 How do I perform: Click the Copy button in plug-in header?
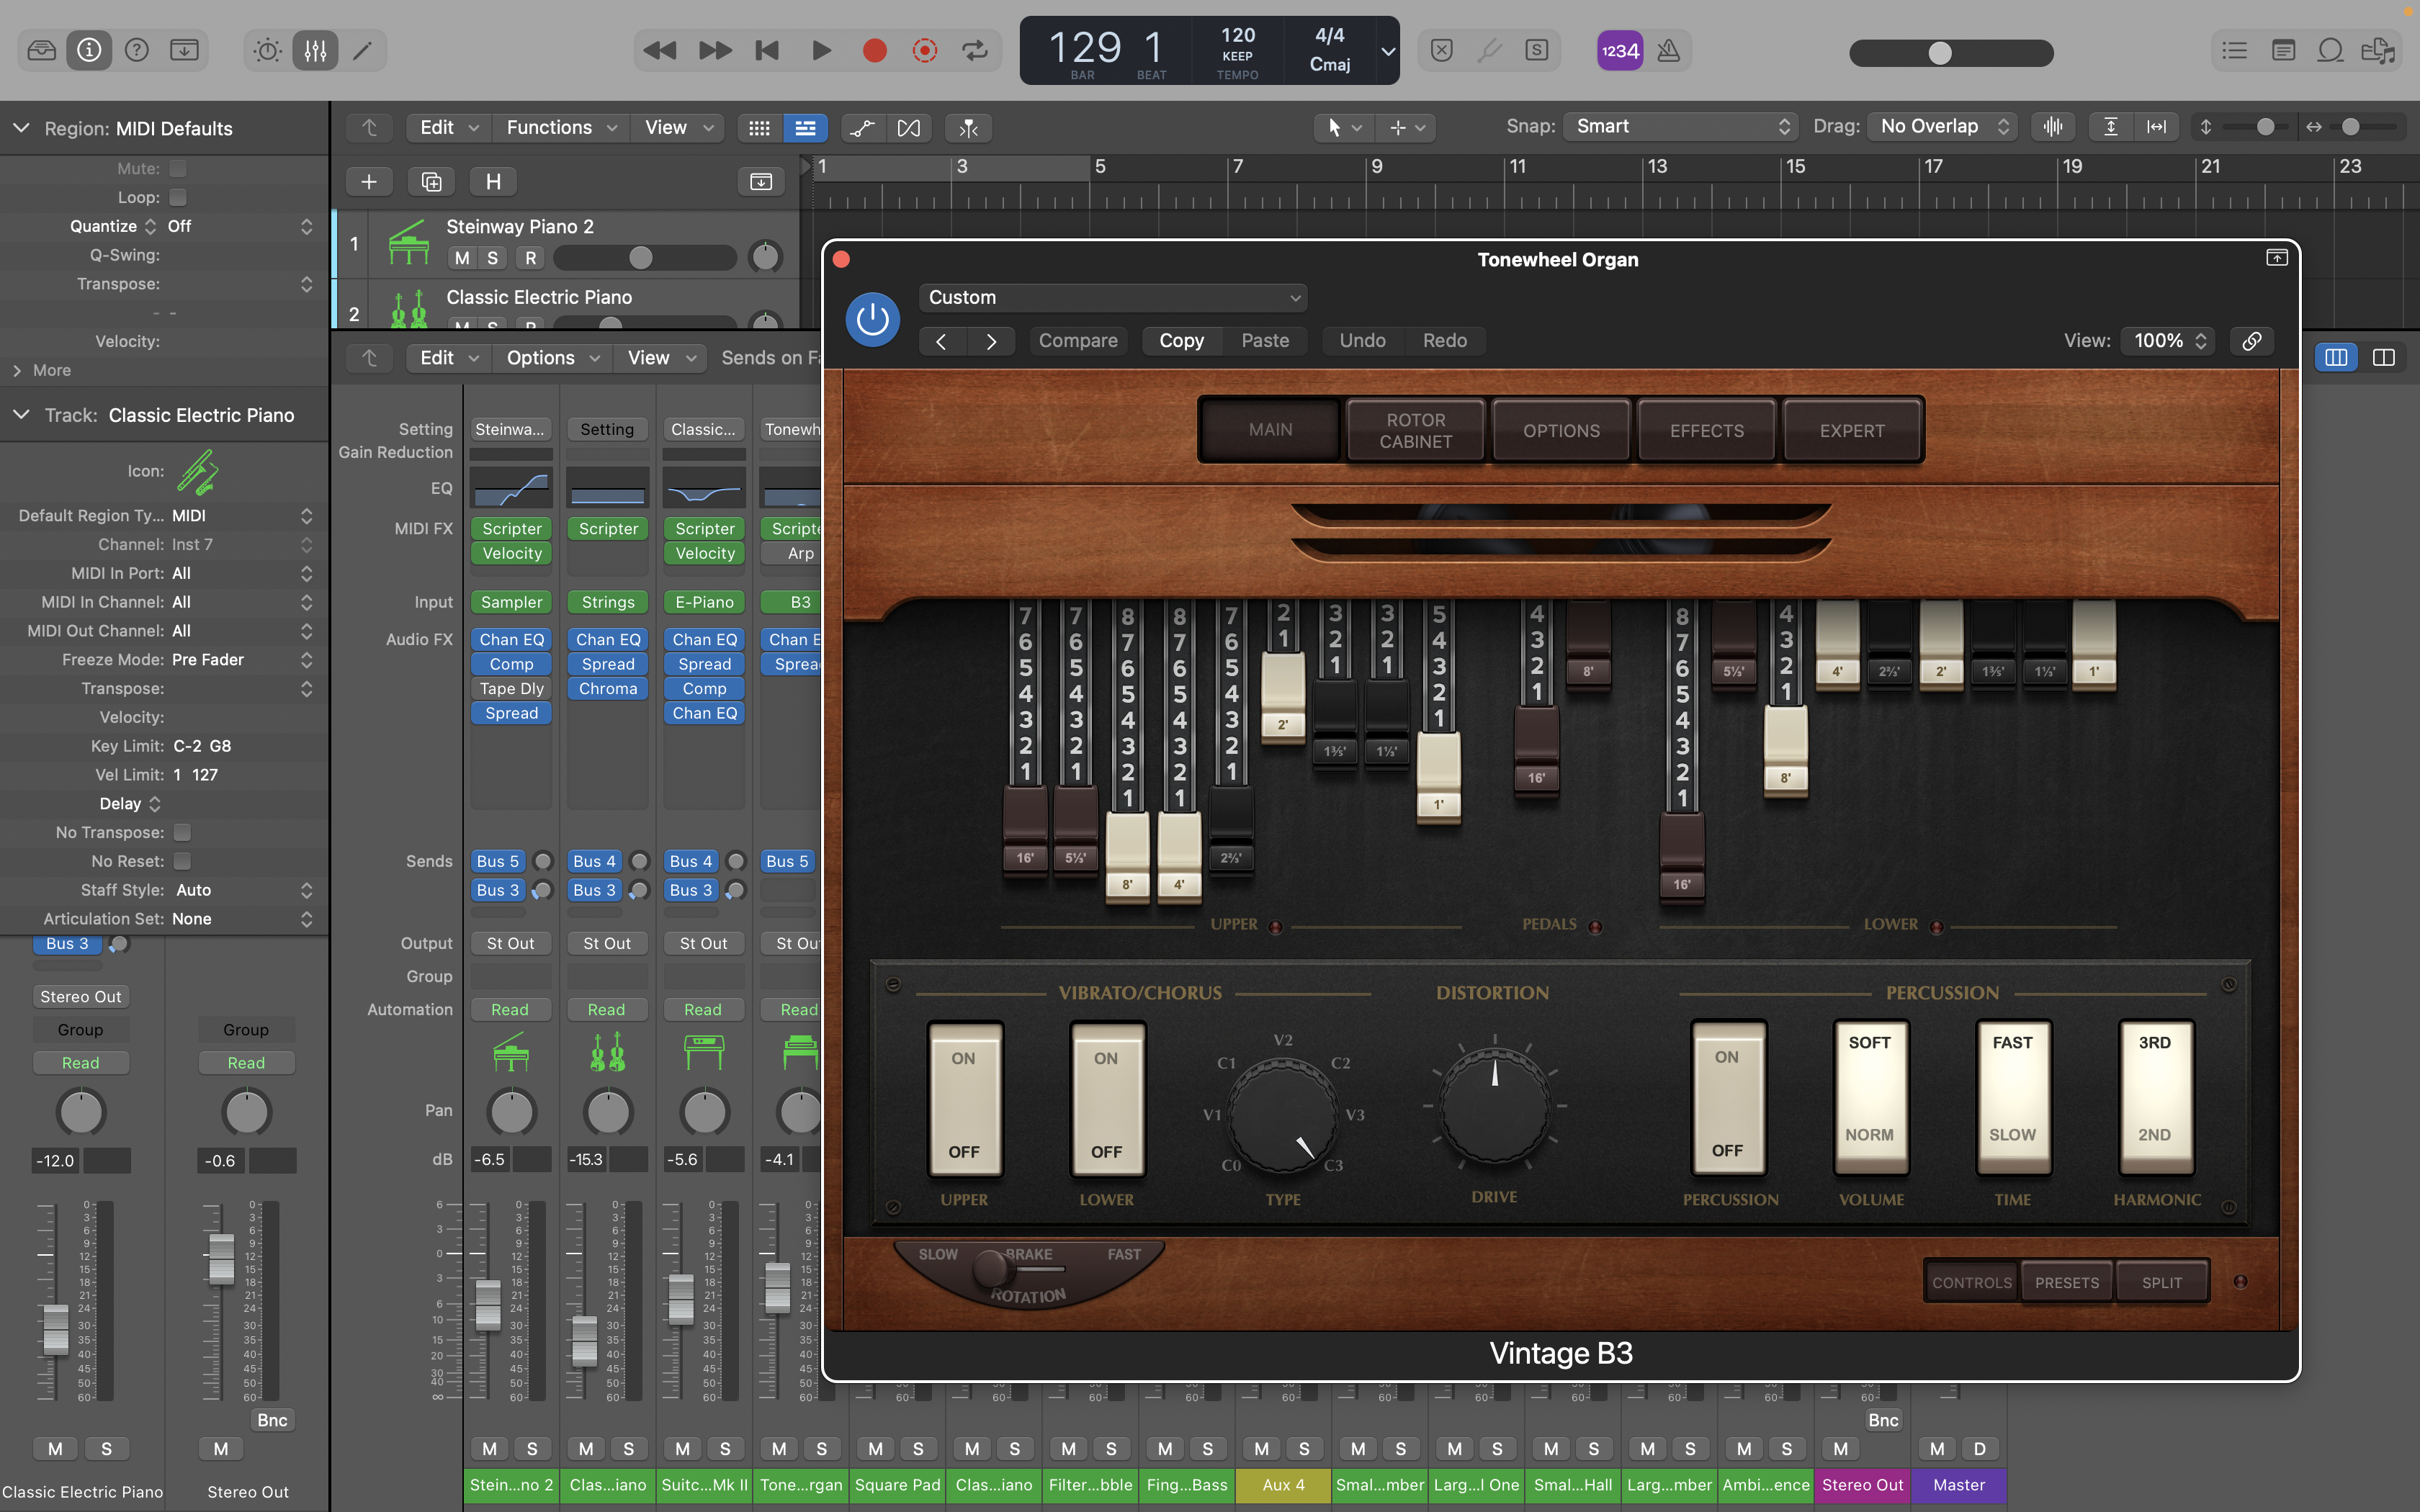[x=1181, y=341]
